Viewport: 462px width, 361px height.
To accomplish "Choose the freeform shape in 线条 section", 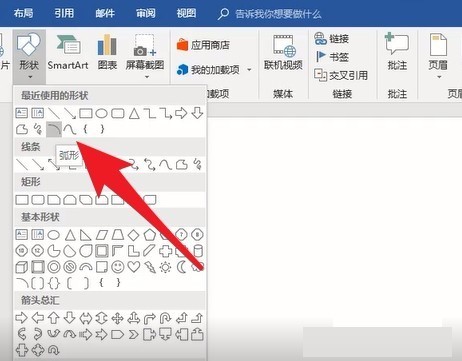I will pyautogui.click(x=182, y=164).
